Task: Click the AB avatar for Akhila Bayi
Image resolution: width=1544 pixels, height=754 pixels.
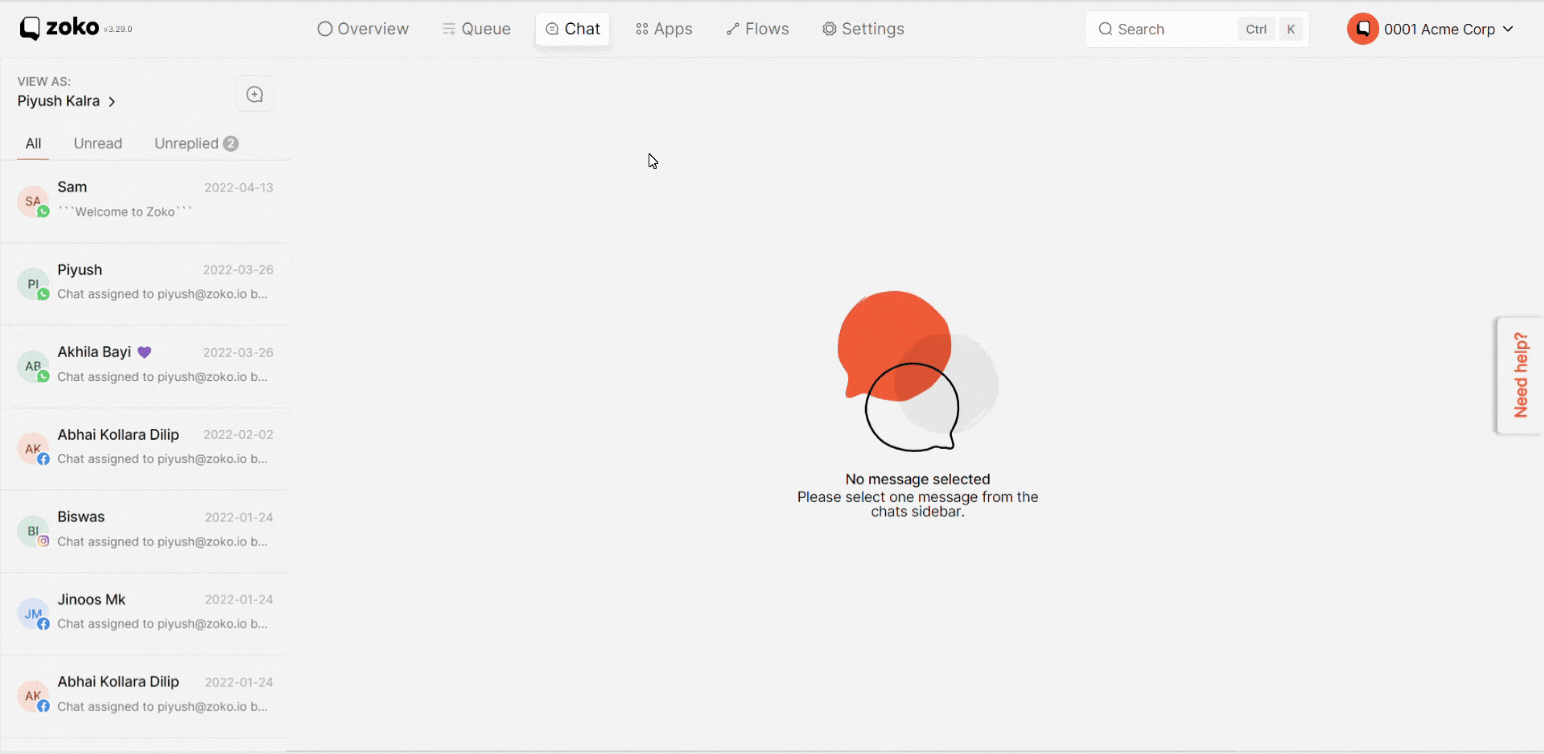Action: (x=33, y=366)
